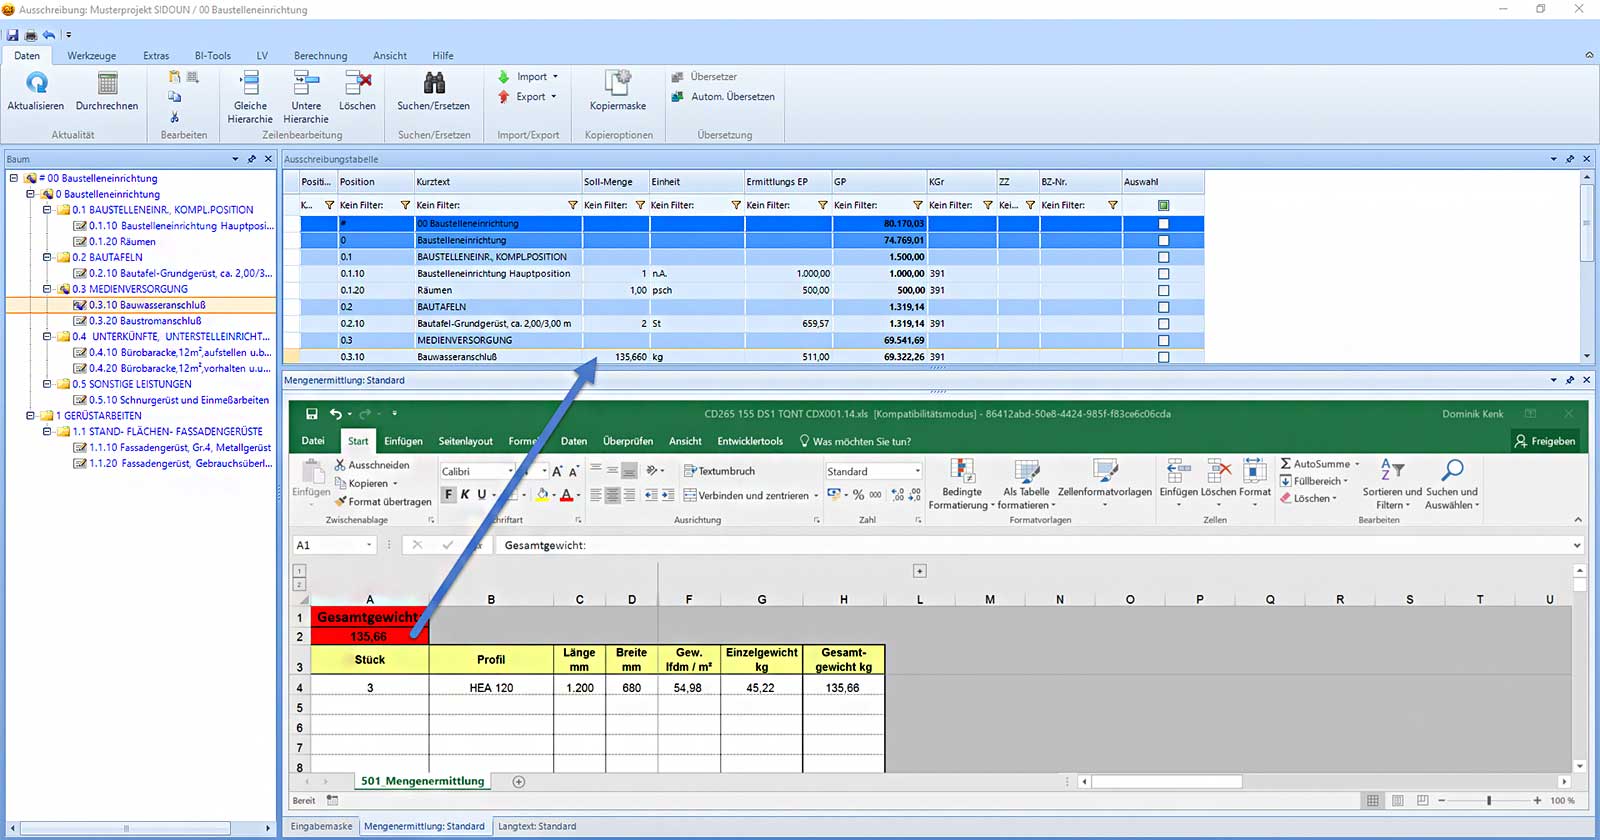Image resolution: width=1600 pixels, height=840 pixels.
Task: Click Excel Sortieren und Filtern icon
Action: [1391, 470]
